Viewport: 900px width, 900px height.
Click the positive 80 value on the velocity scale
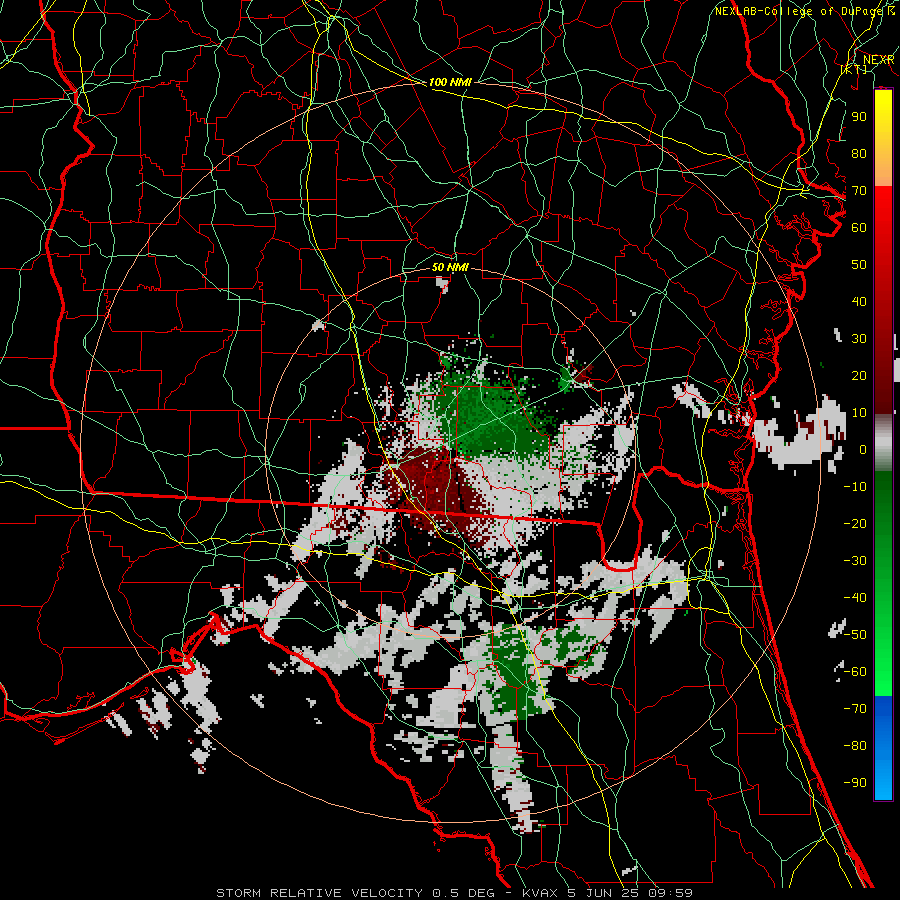tap(859, 154)
